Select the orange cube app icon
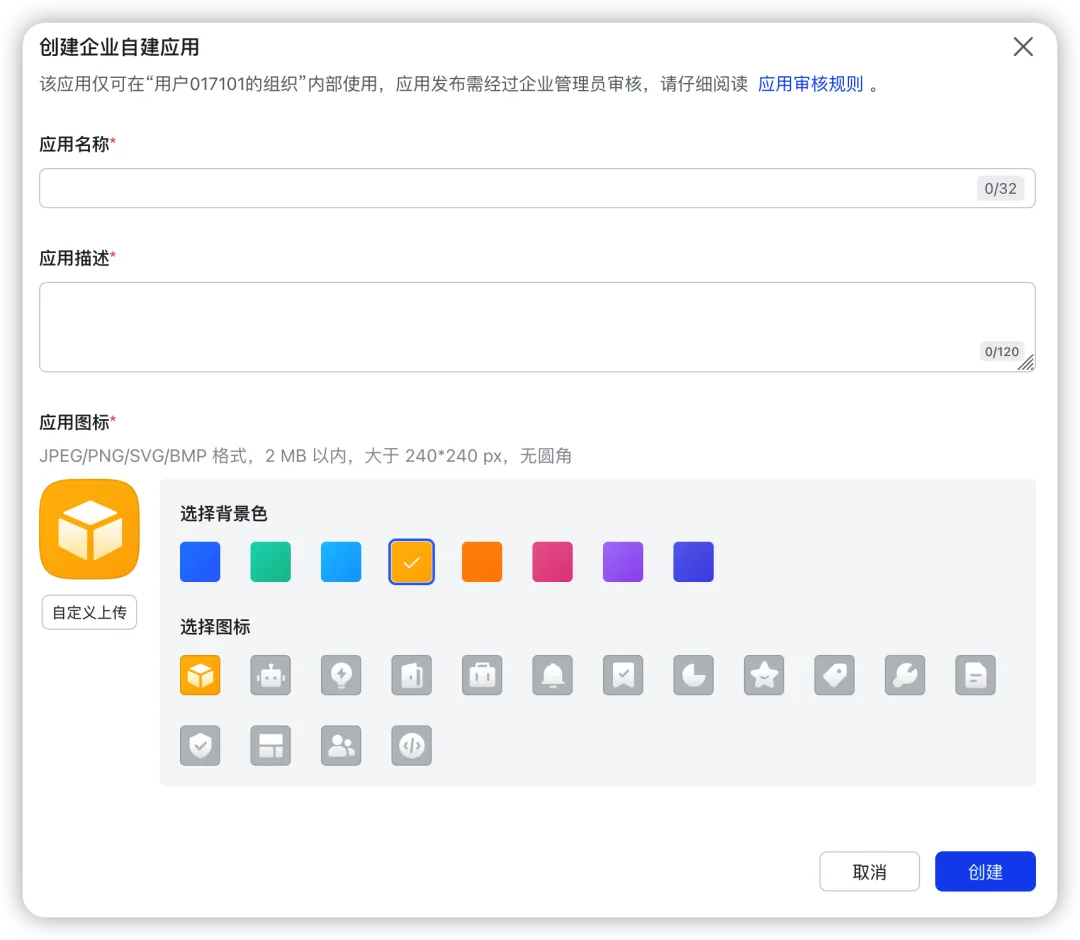The image size is (1080, 940). pyautogui.click(x=200, y=675)
